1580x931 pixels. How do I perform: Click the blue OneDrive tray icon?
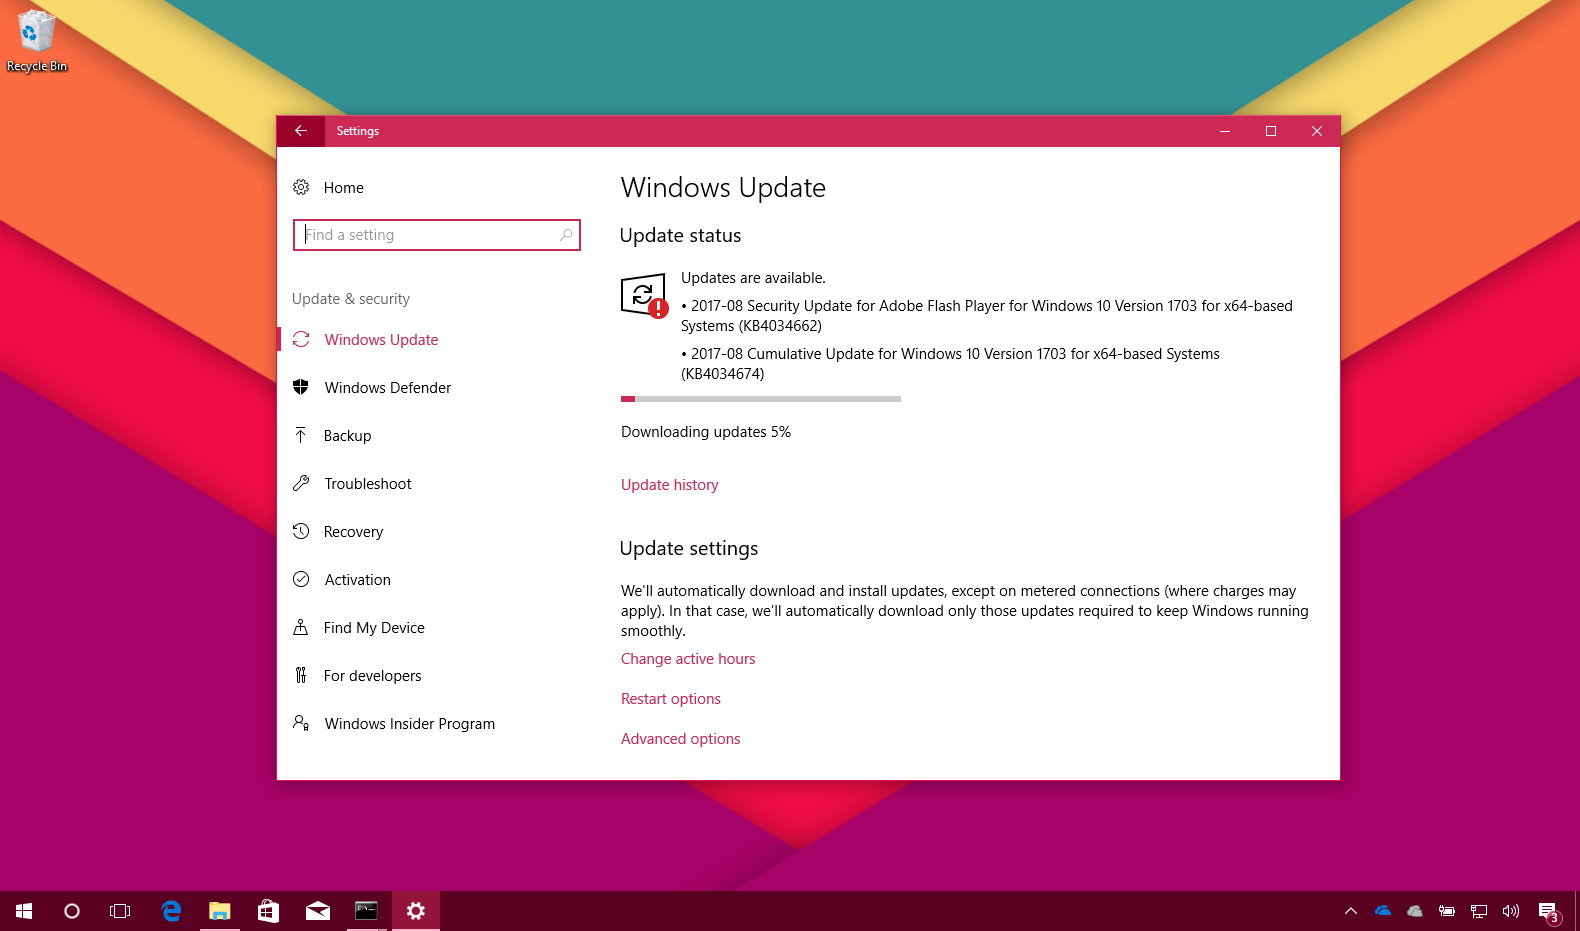[1383, 911]
